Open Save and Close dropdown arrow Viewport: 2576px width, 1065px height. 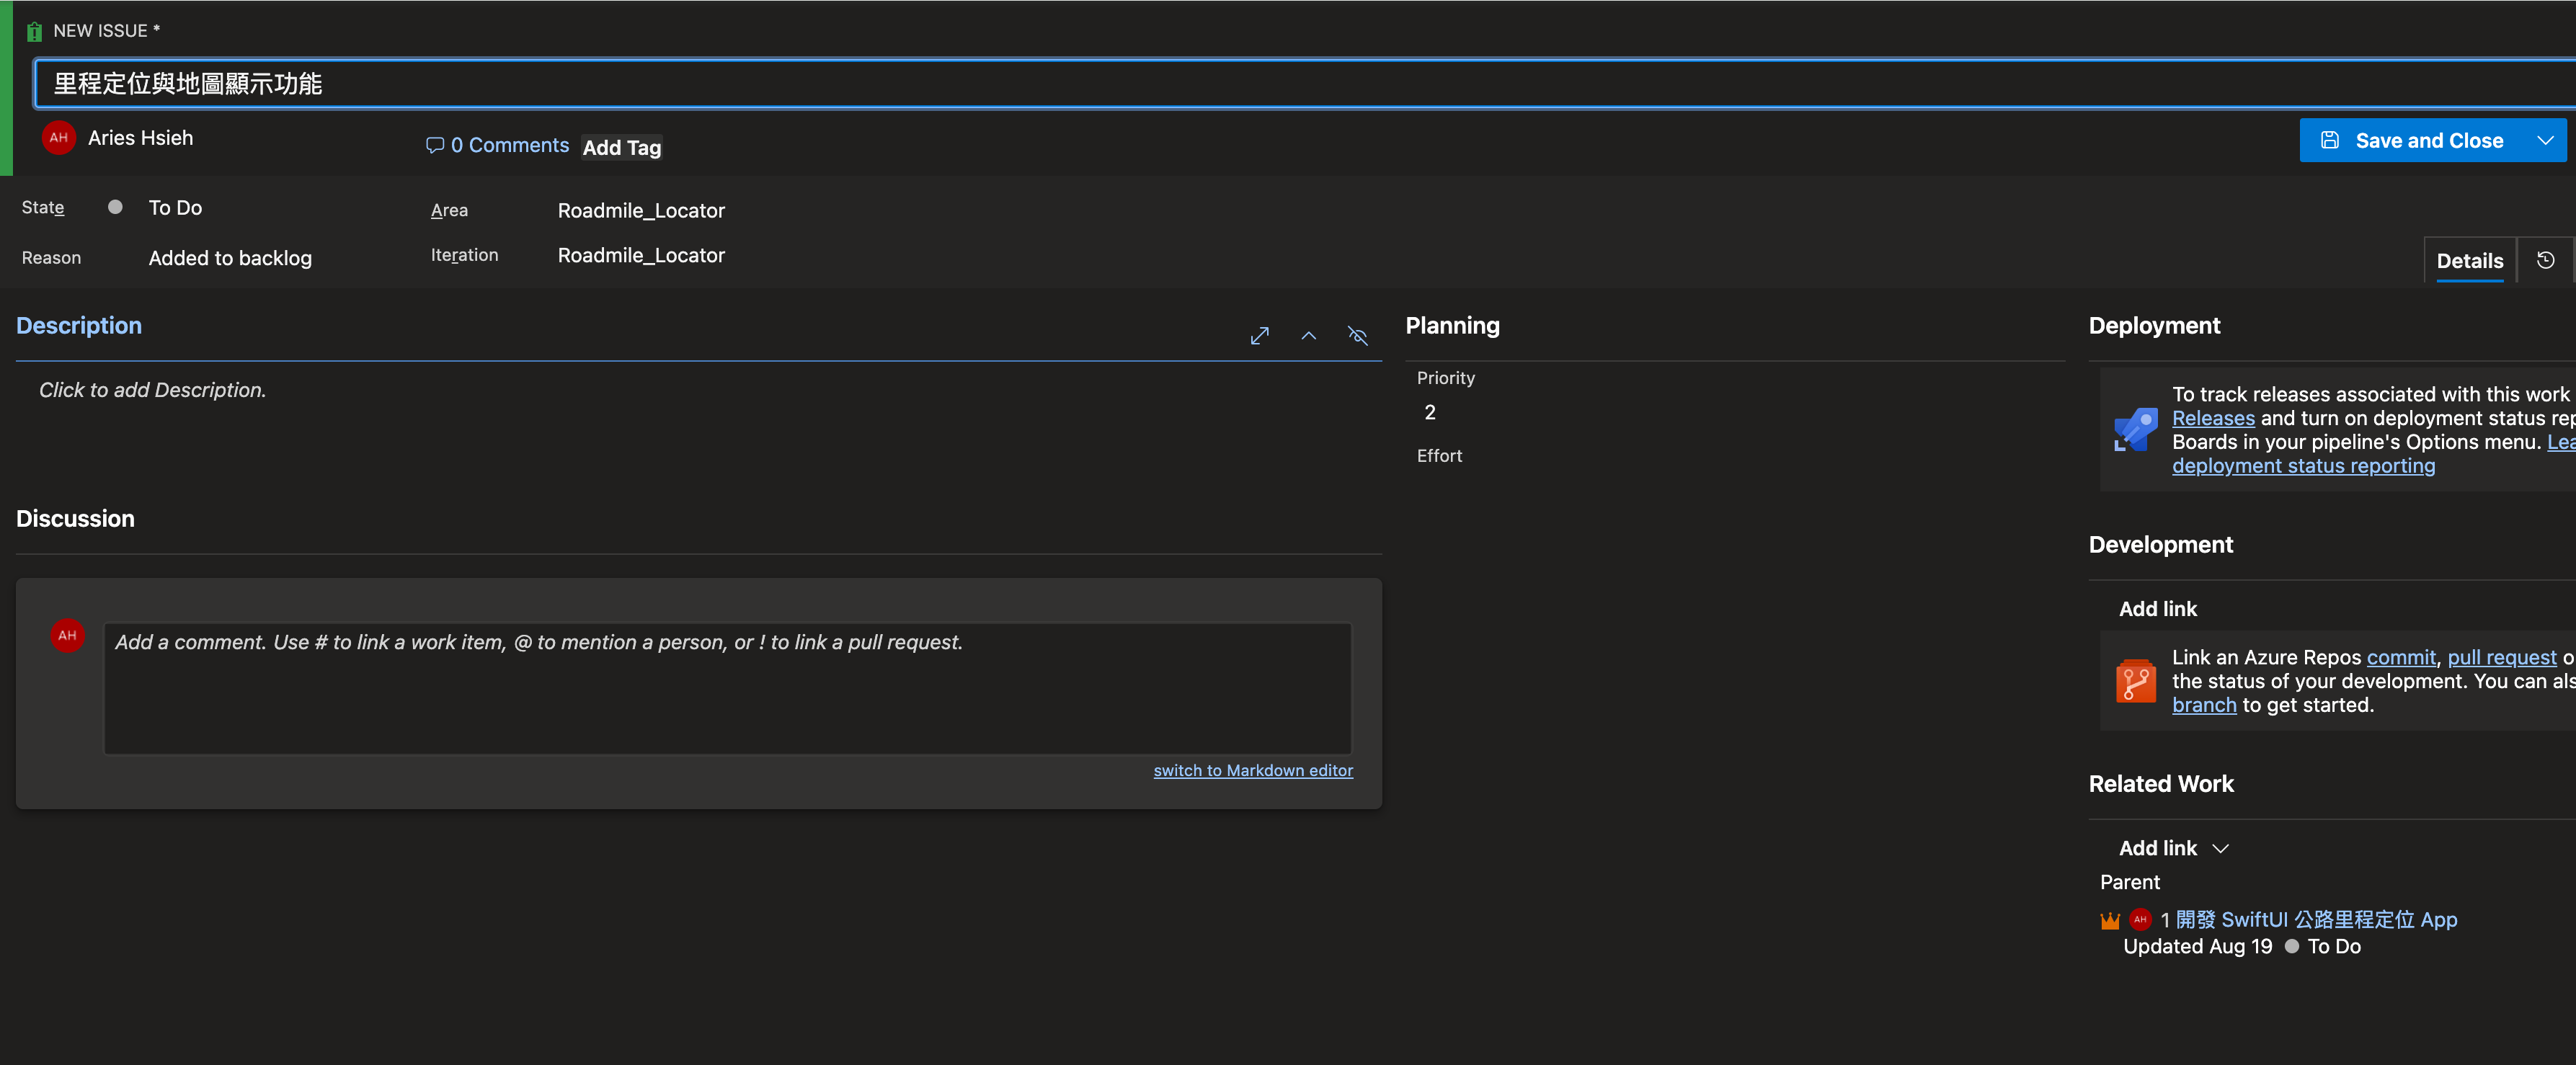coord(2546,141)
